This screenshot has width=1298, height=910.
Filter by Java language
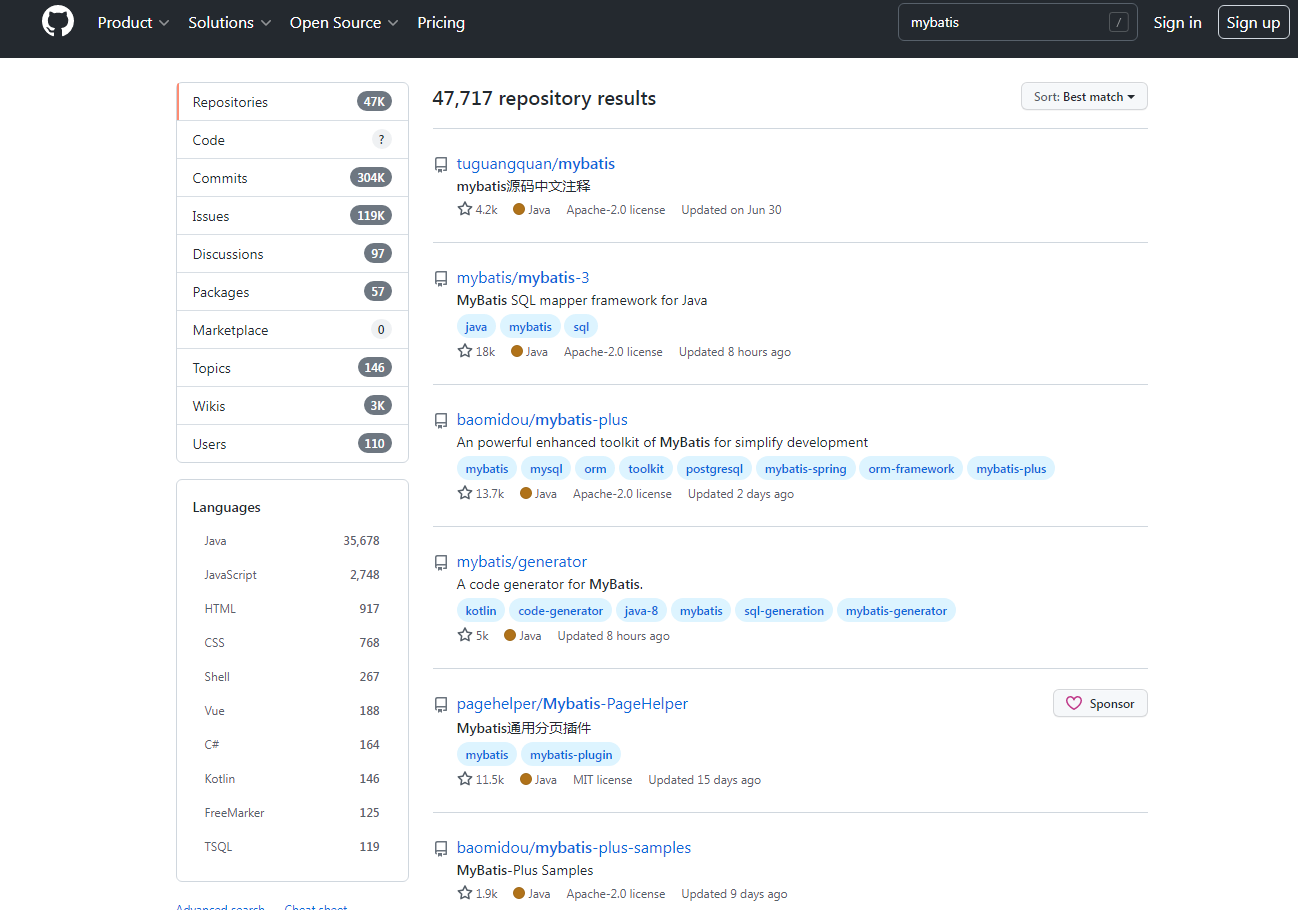[x=292, y=541]
